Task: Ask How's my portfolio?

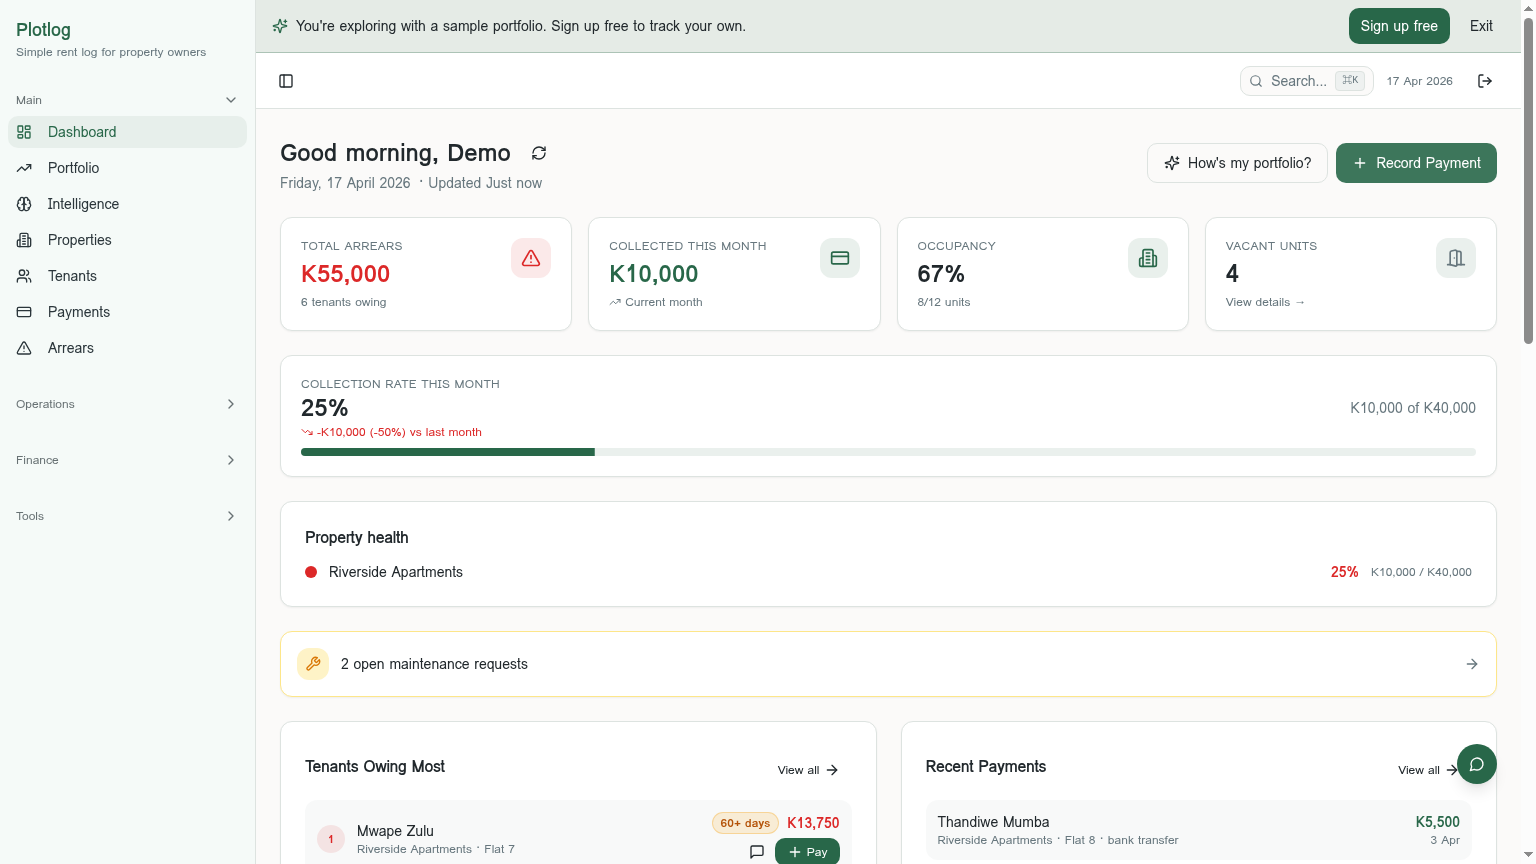Action: [1237, 163]
